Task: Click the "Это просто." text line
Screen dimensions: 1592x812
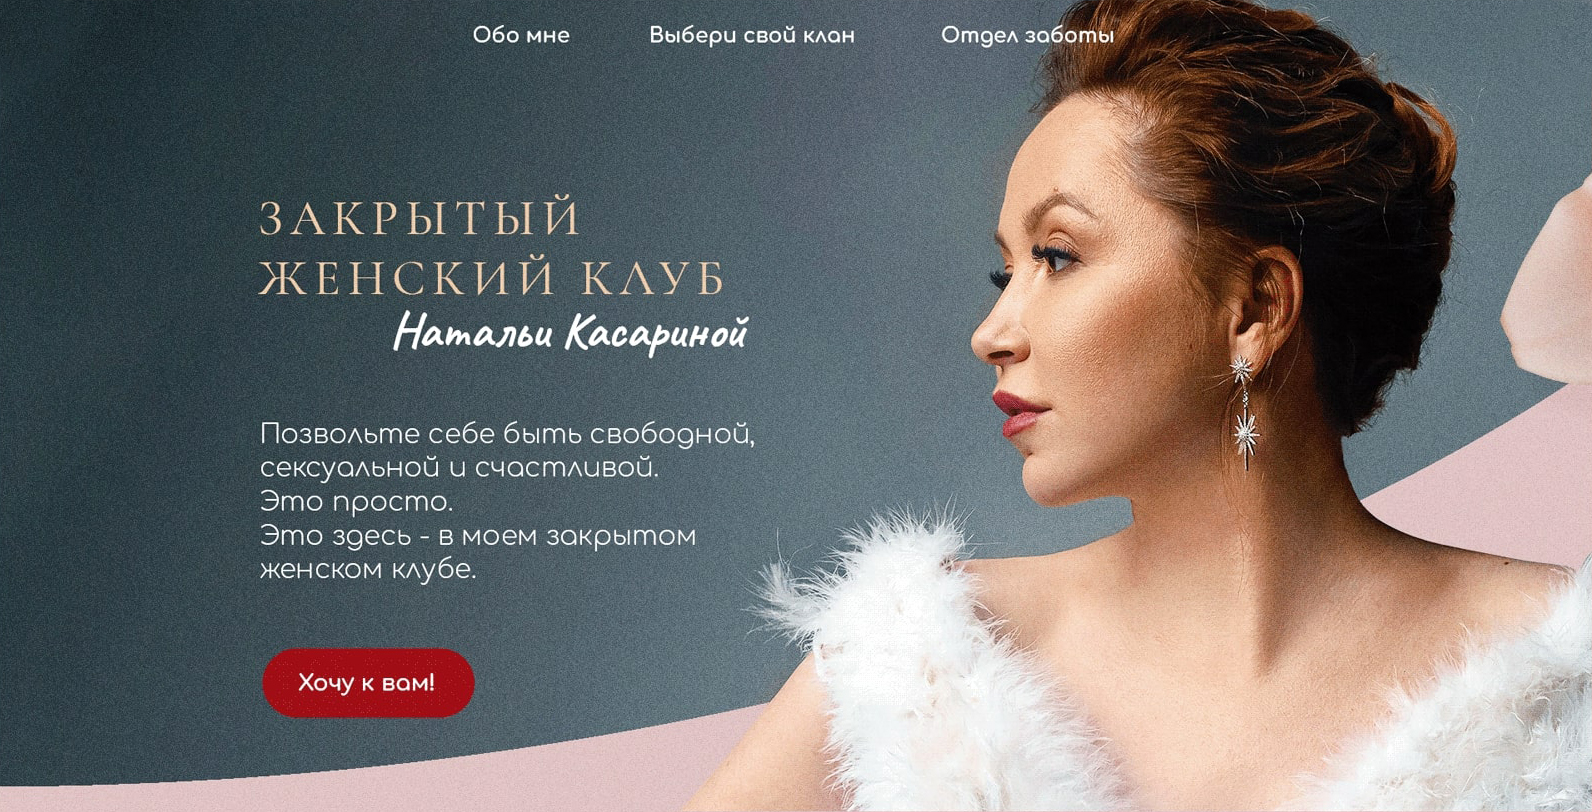Action: coord(356,501)
